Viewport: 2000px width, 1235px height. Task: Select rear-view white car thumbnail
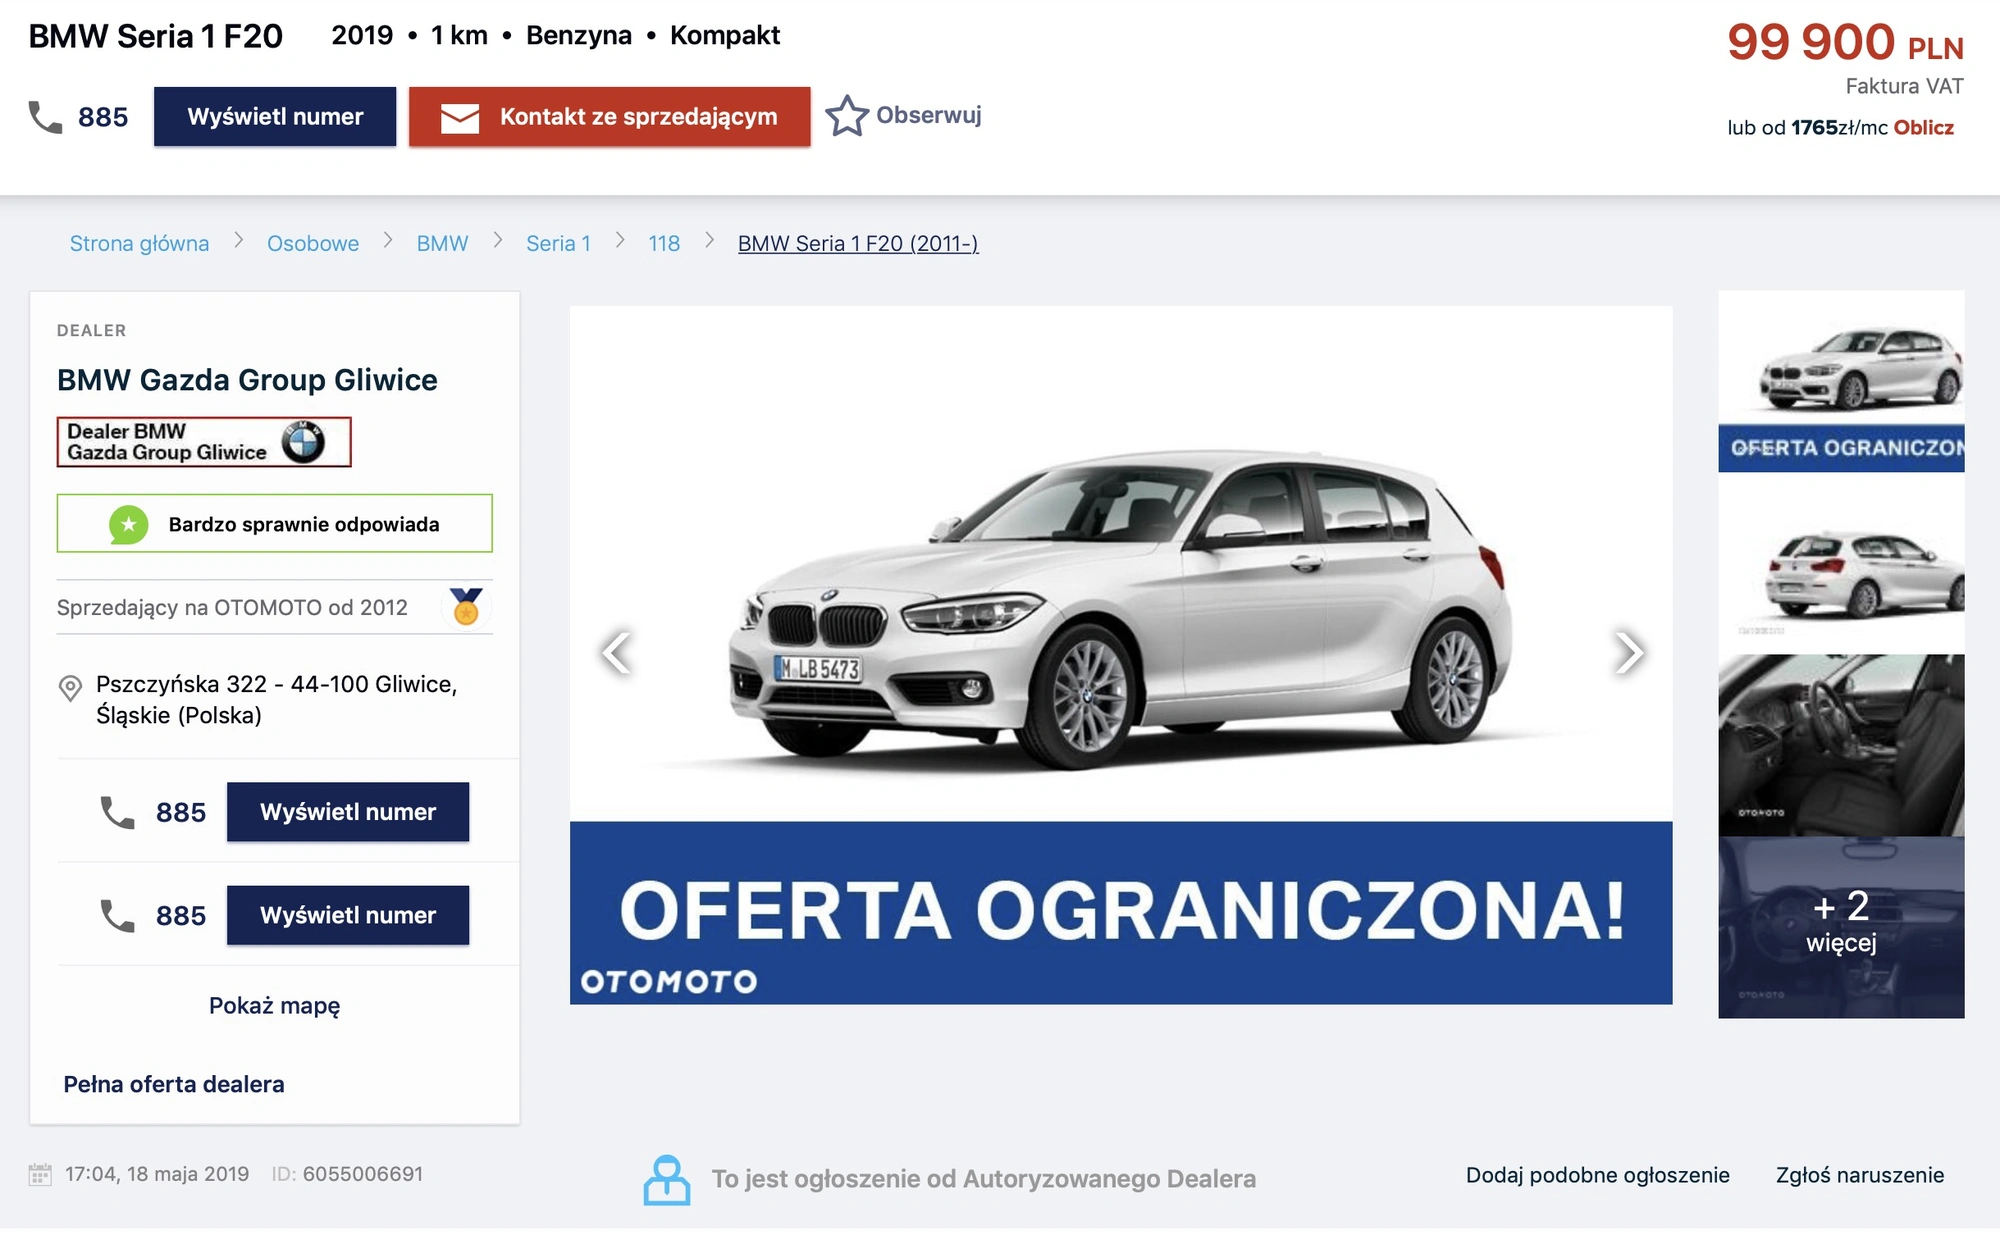pos(1841,563)
